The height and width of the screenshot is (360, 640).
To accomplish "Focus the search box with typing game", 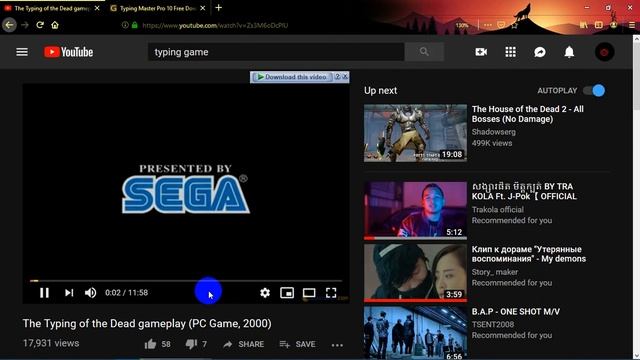I will [276, 52].
